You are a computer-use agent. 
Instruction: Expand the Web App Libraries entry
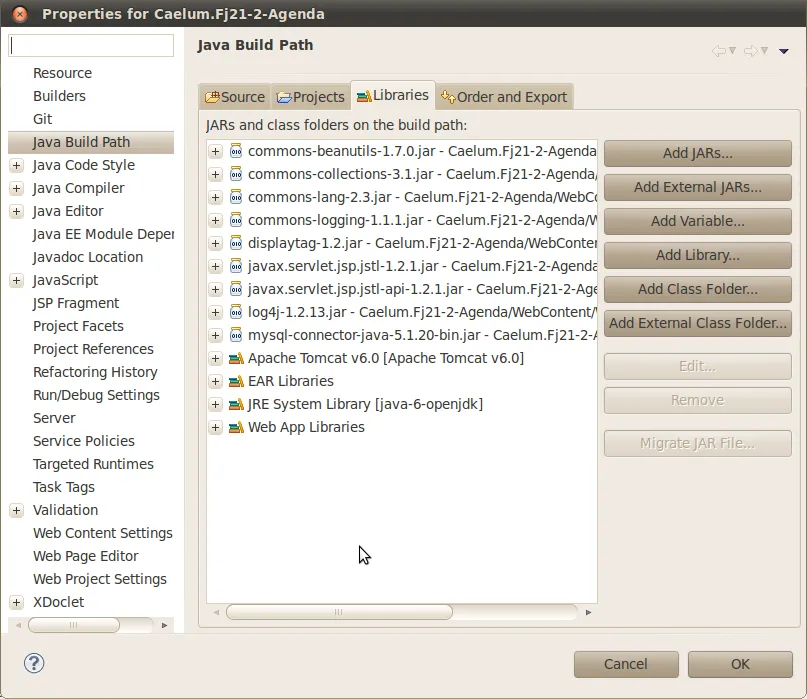coord(215,428)
